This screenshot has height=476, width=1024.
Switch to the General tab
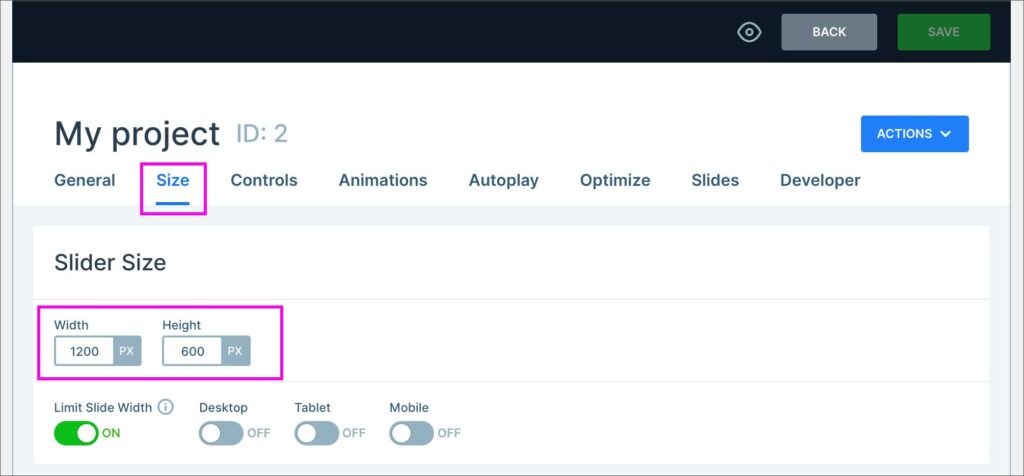tap(84, 181)
